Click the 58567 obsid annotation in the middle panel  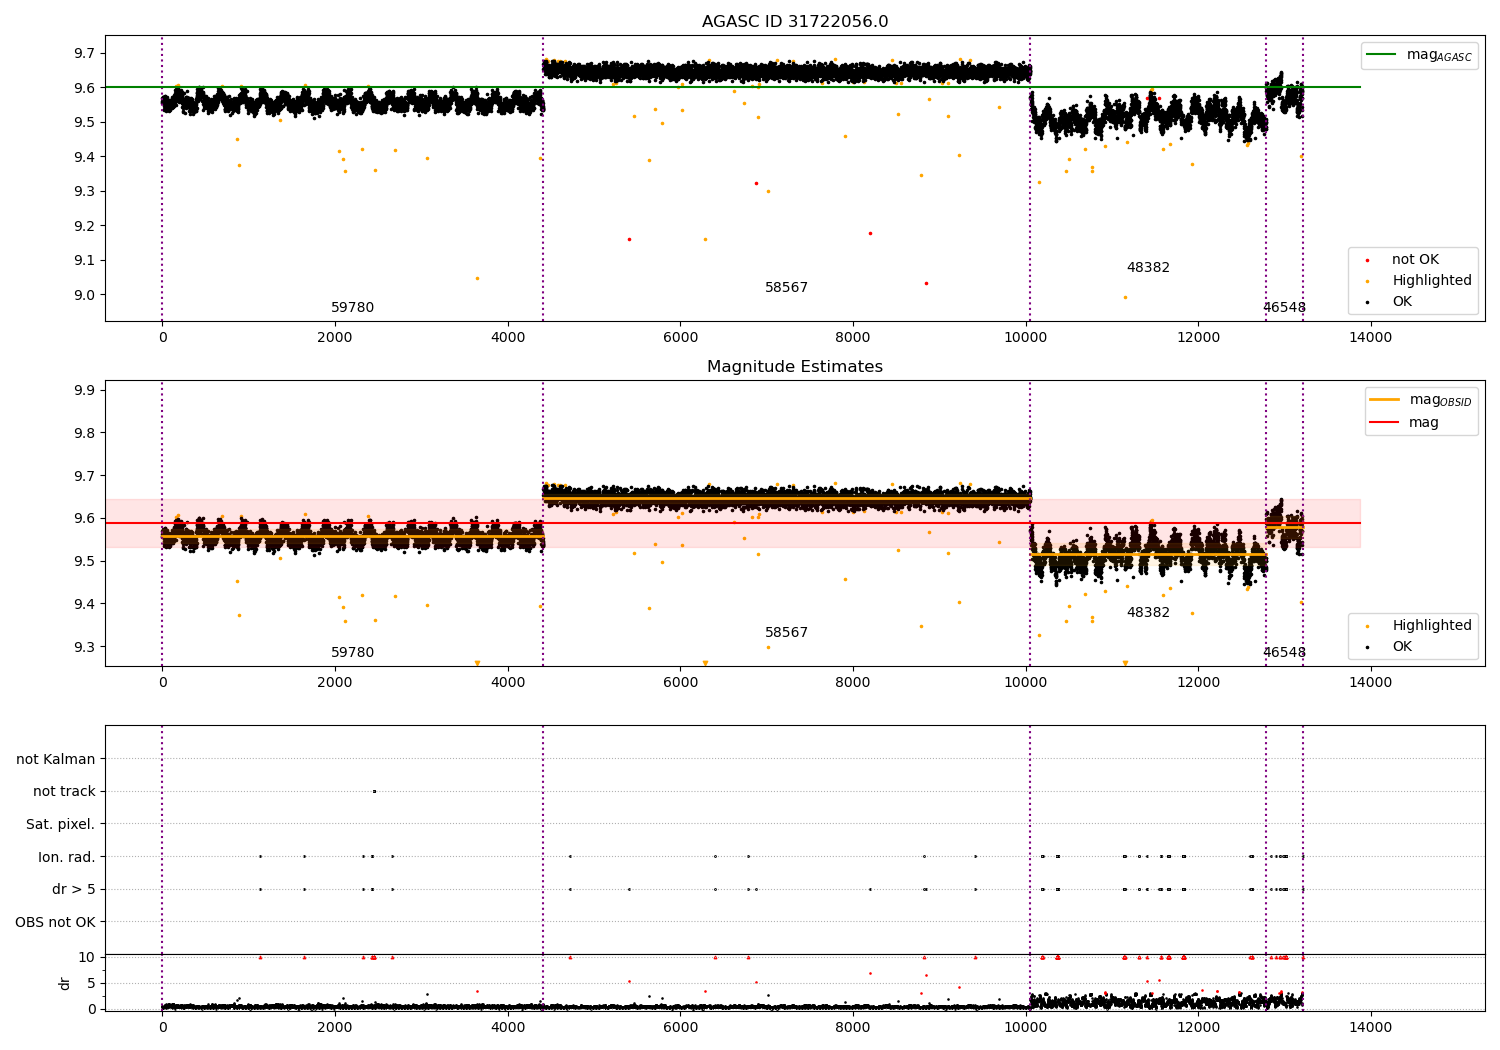(x=786, y=633)
